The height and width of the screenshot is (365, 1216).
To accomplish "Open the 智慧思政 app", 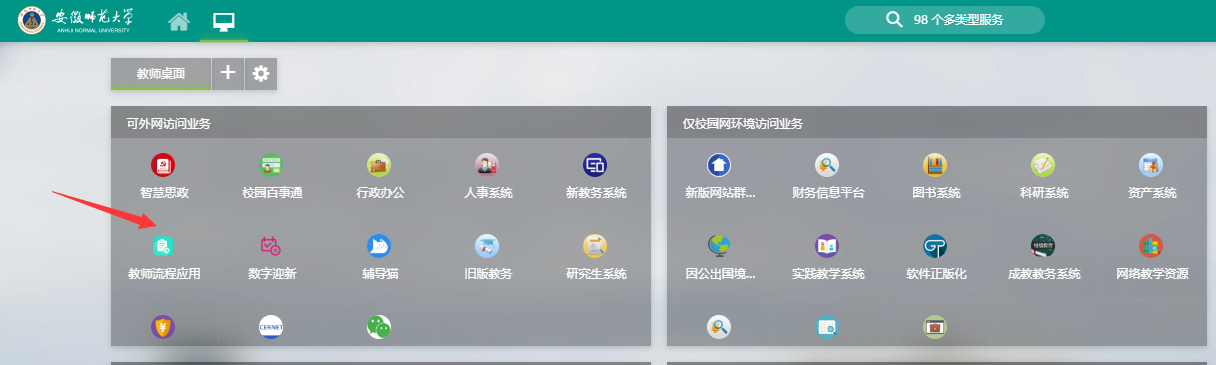I will point(164,175).
